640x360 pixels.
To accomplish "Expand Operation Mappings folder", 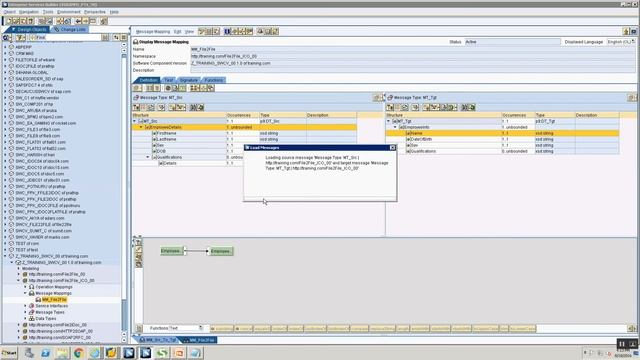I will [25, 287].
